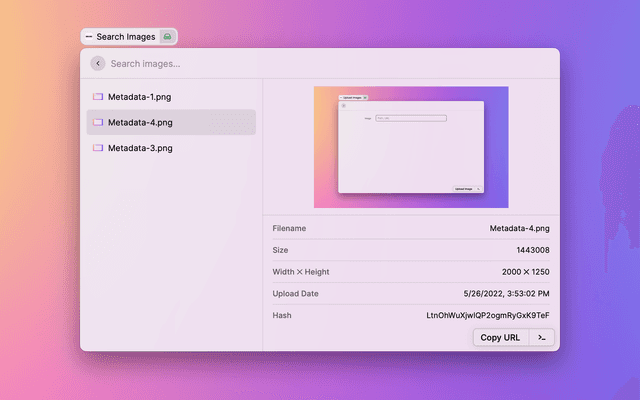Click the Metadata-3.png image file icon
This screenshot has height=400, width=640.
98,148
